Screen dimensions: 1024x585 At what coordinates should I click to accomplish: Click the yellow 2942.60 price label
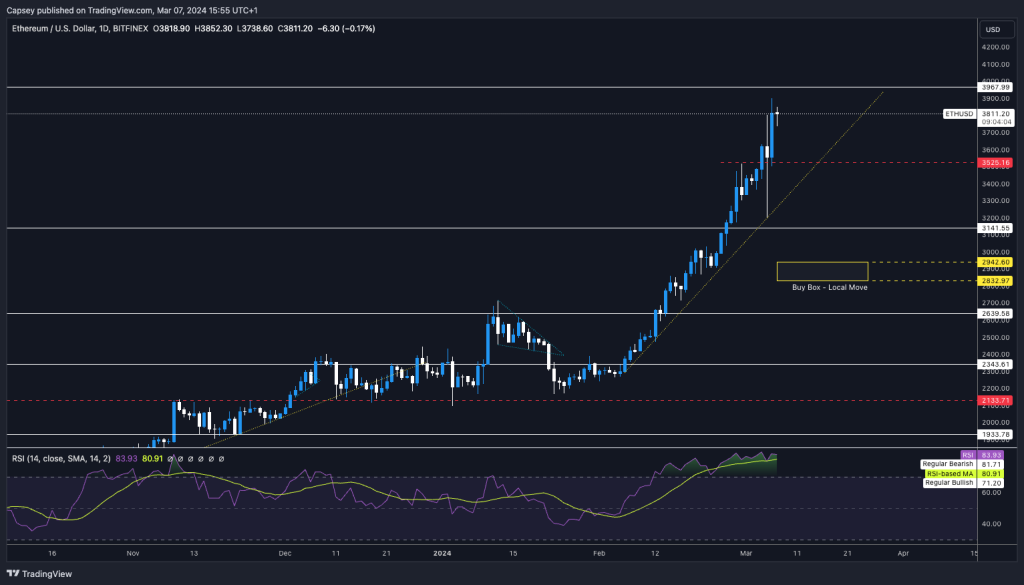pos(993,262)
